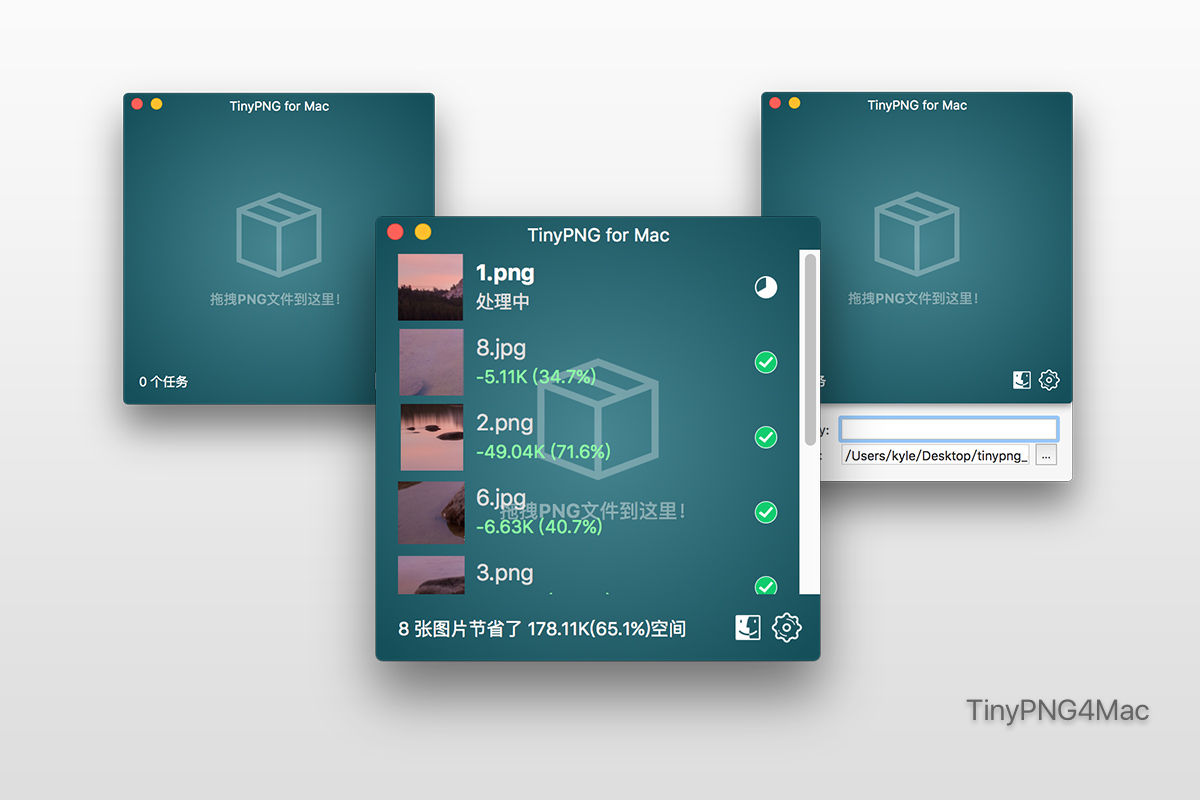The width and height of the screenshot is (1200, 800).
Task: Open the settings gear in right window
Action: tap(1049, 380)
